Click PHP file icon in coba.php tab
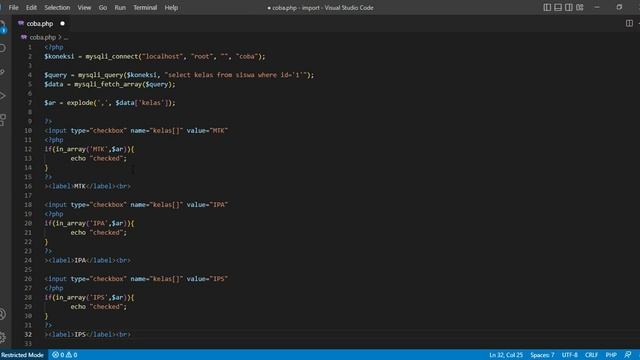Viewport: 640px width, 360px height. pos(21,23)
